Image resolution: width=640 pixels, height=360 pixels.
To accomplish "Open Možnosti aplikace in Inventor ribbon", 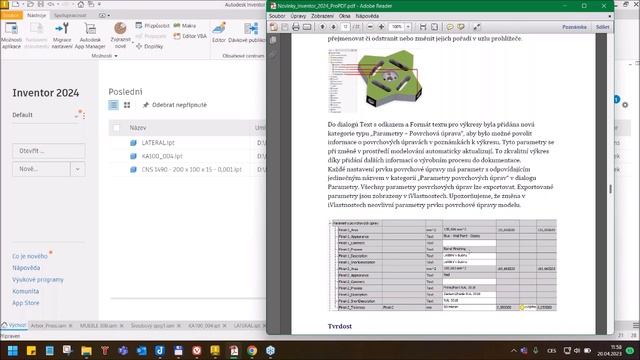I will click(11, 35).
